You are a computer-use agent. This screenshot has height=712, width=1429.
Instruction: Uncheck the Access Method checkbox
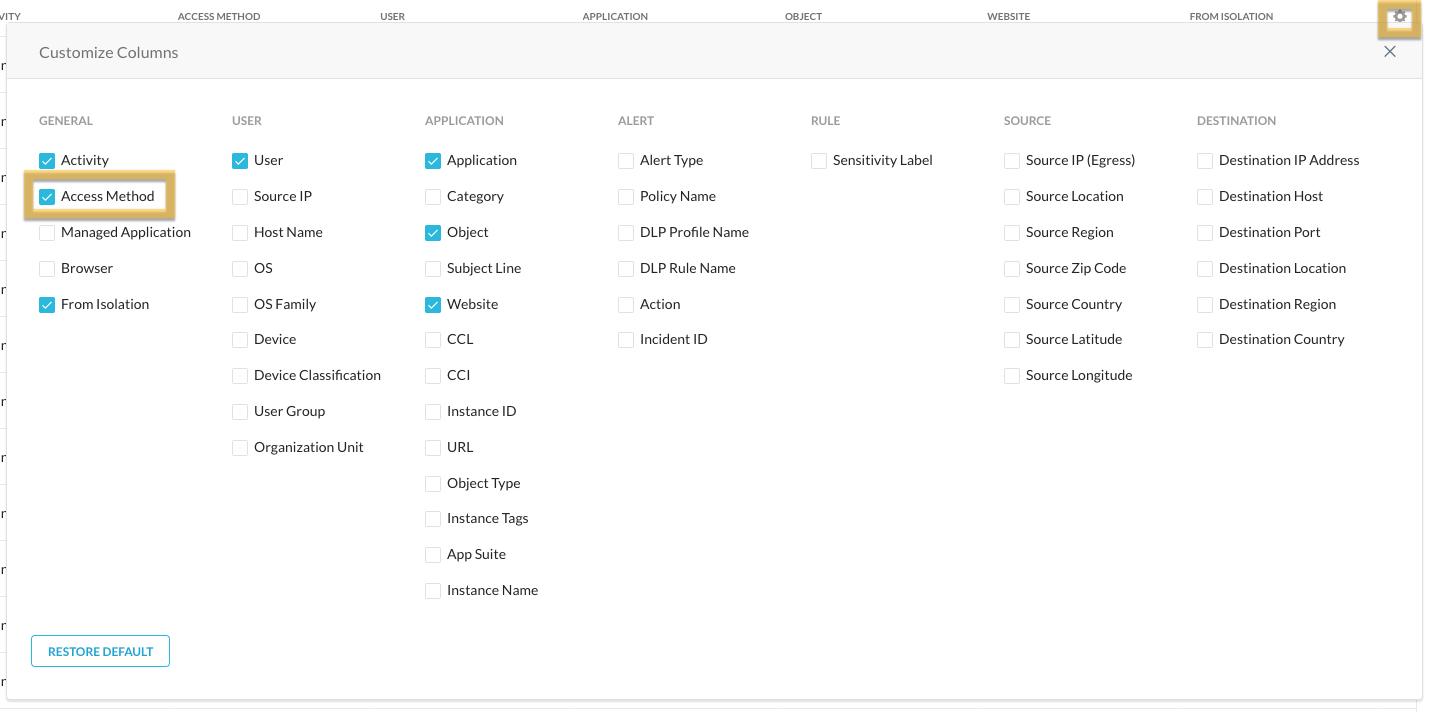(x=47, y=197)
